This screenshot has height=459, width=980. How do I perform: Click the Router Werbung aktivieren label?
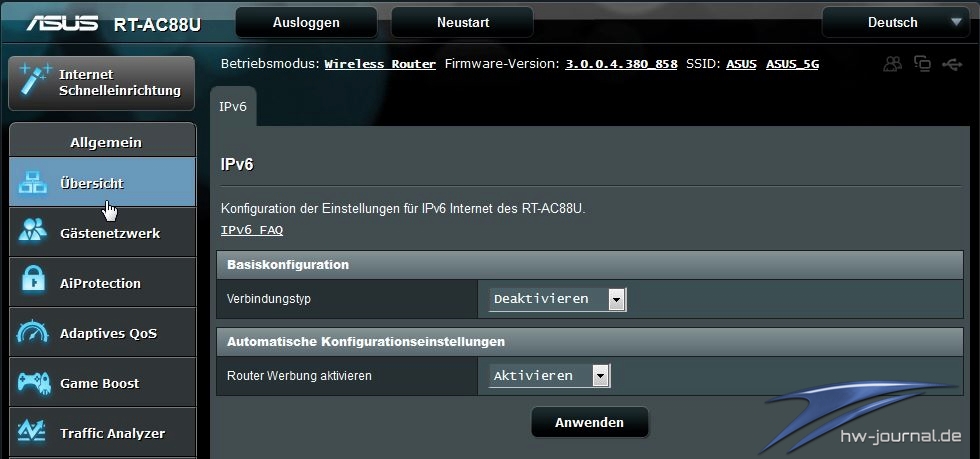299,376
